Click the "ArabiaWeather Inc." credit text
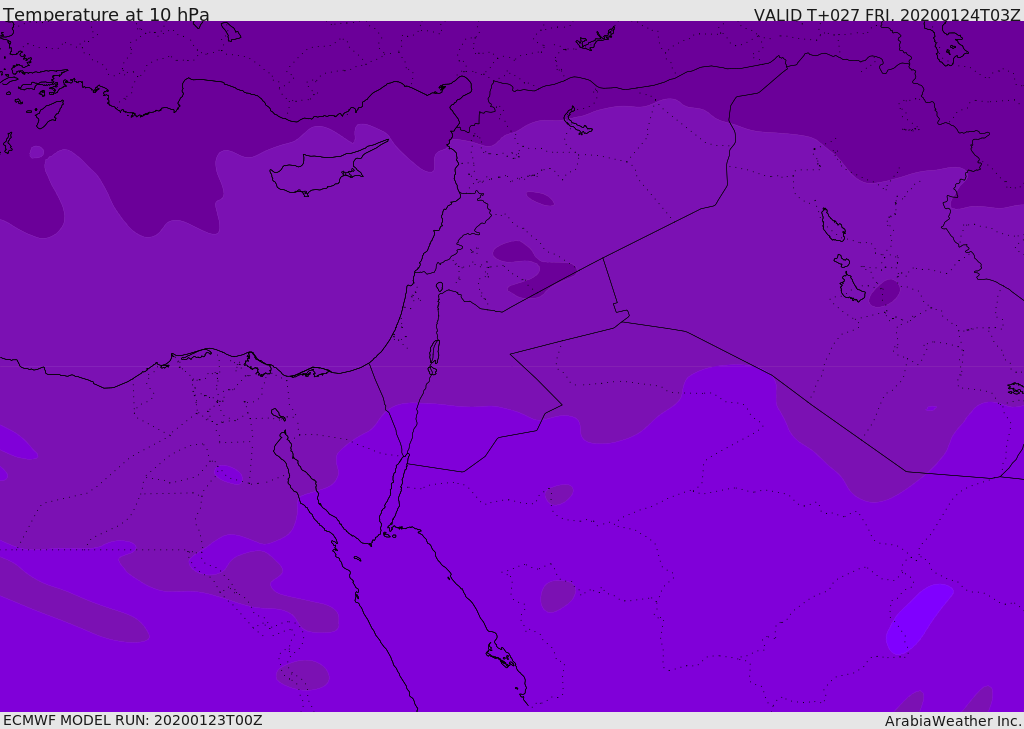Image resolution: width=1024 pixels, height=729 pixels. [x=953, y=721]
